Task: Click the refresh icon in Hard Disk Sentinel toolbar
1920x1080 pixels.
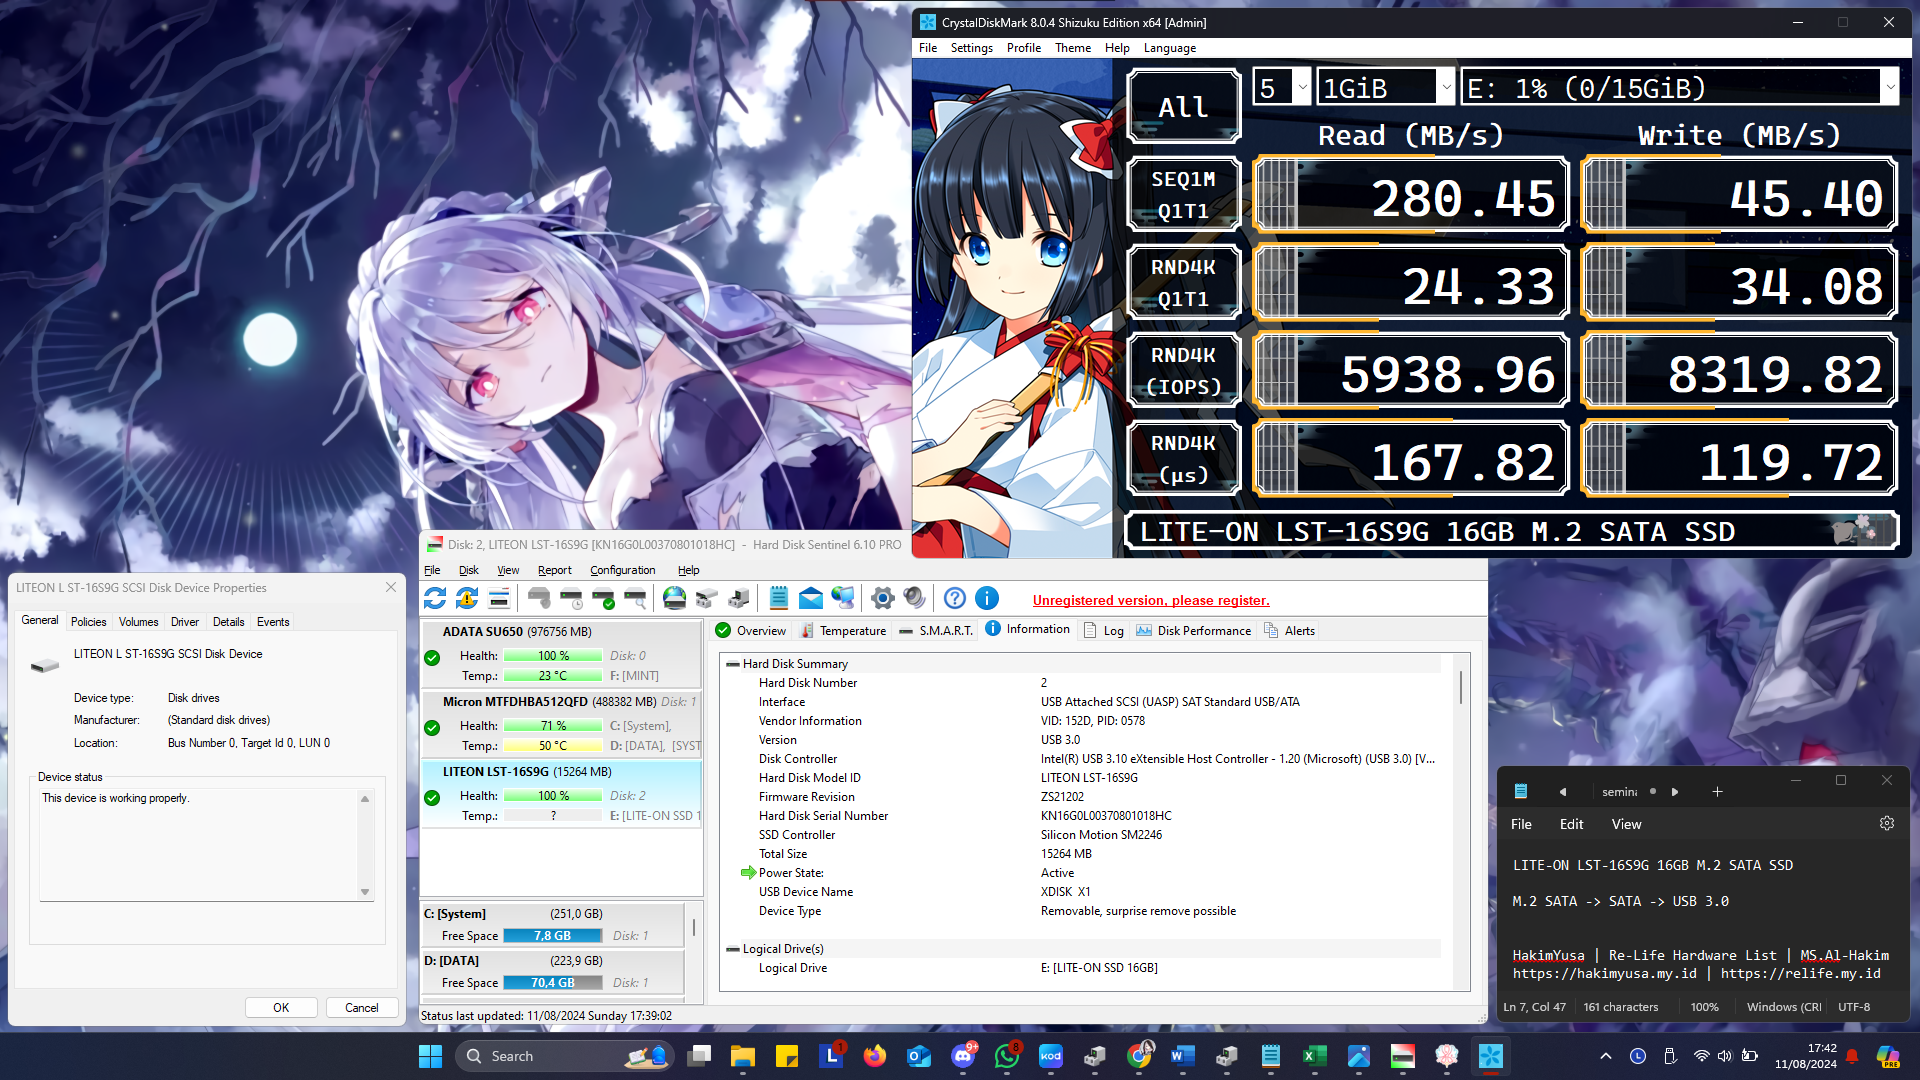Action: point(435,598)
